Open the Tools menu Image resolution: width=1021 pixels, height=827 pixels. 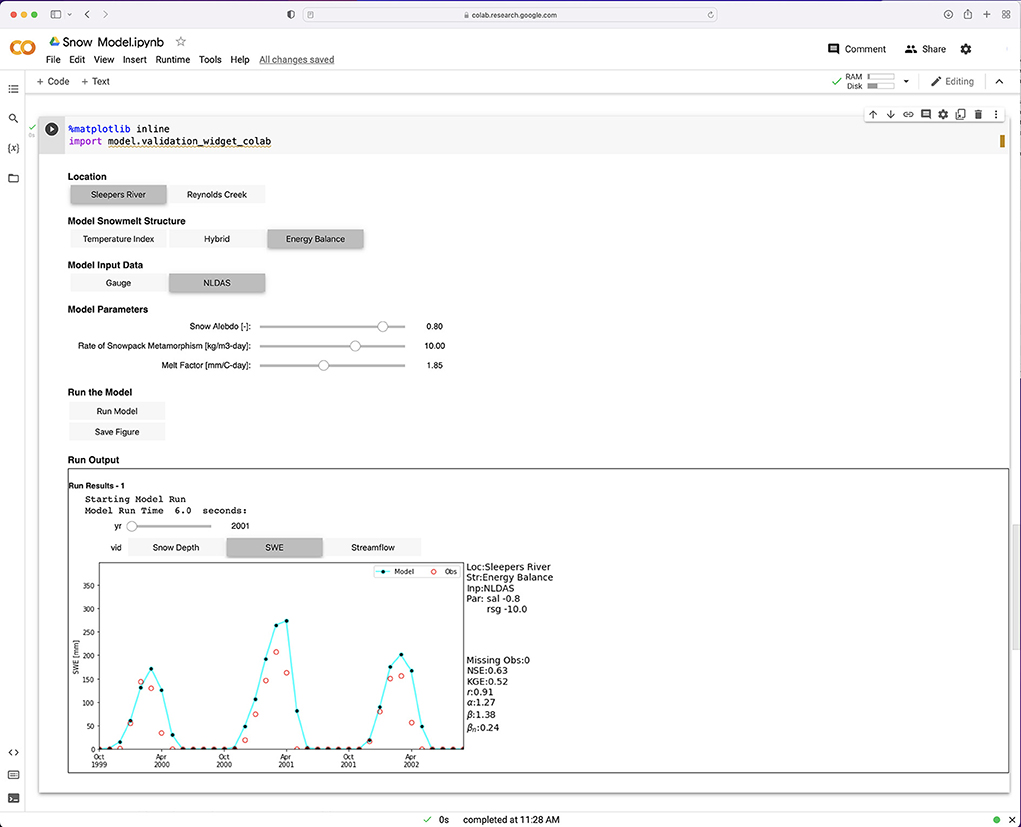point(210,59)
